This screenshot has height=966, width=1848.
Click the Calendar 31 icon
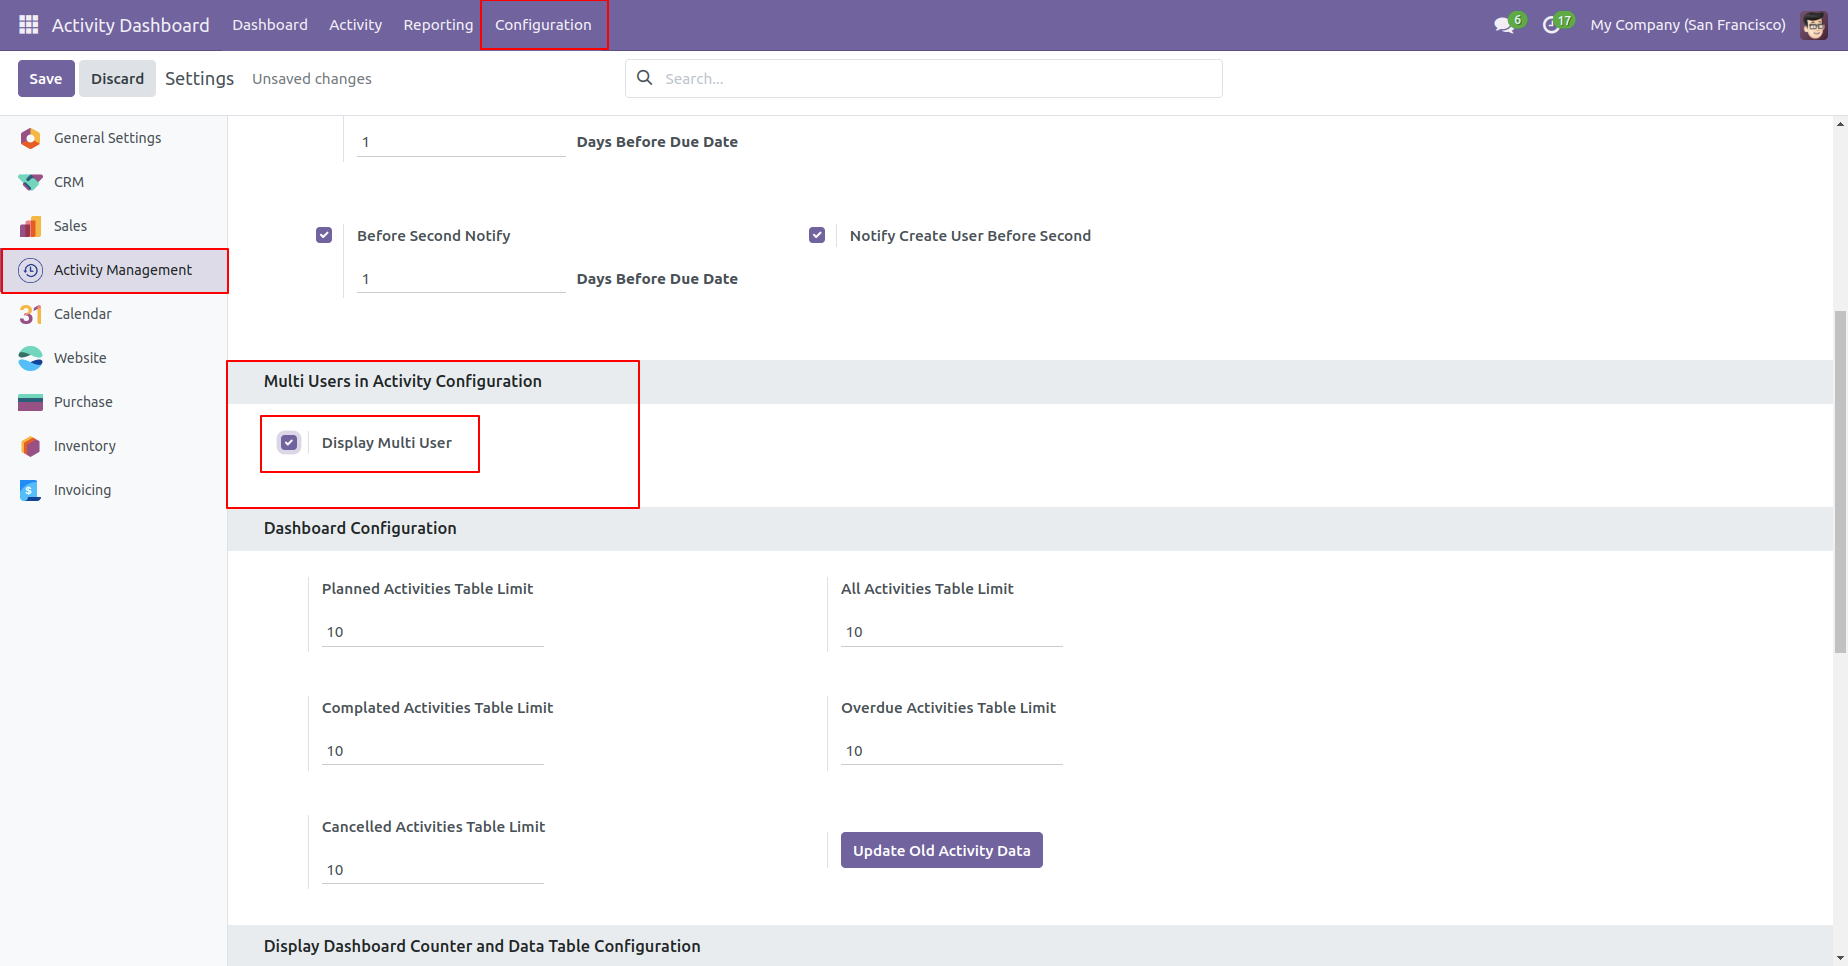point(31,314)
